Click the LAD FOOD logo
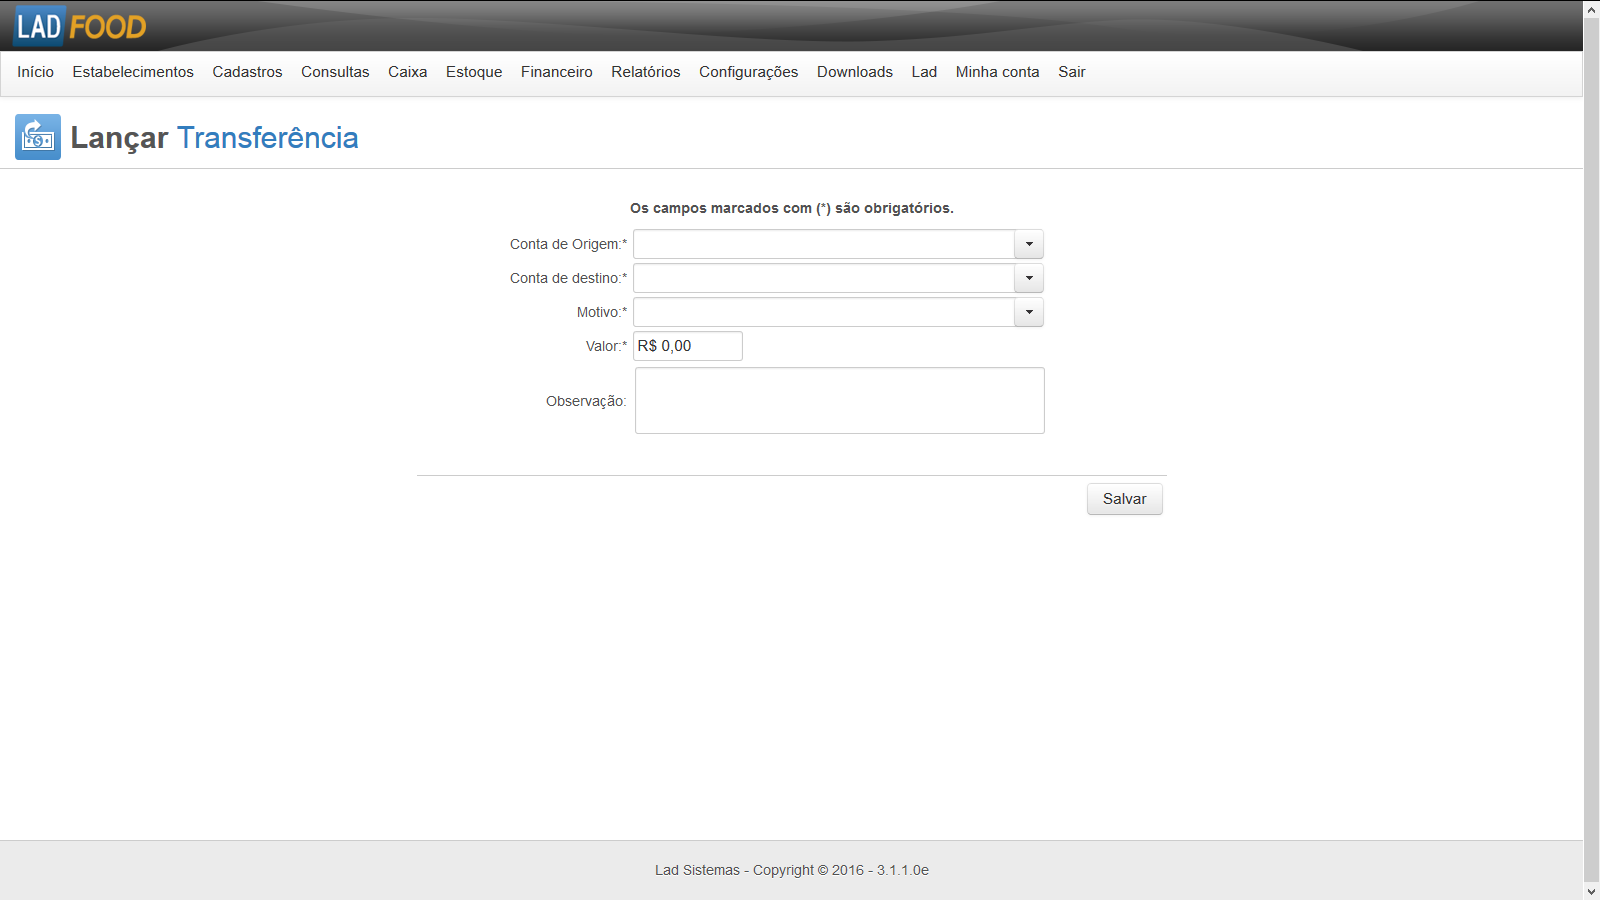 [81, 26]
